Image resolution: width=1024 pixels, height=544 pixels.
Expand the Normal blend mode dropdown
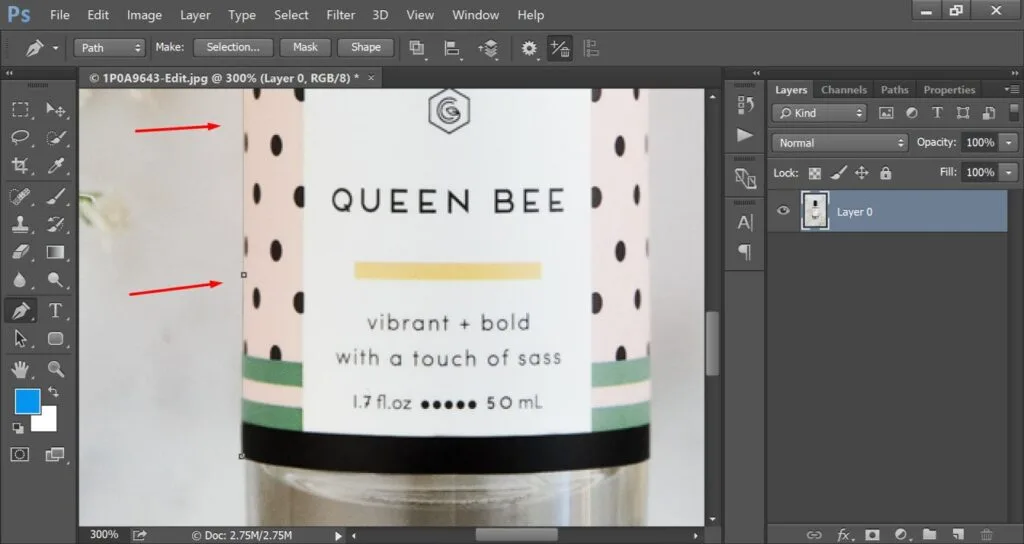pos(840,143)
